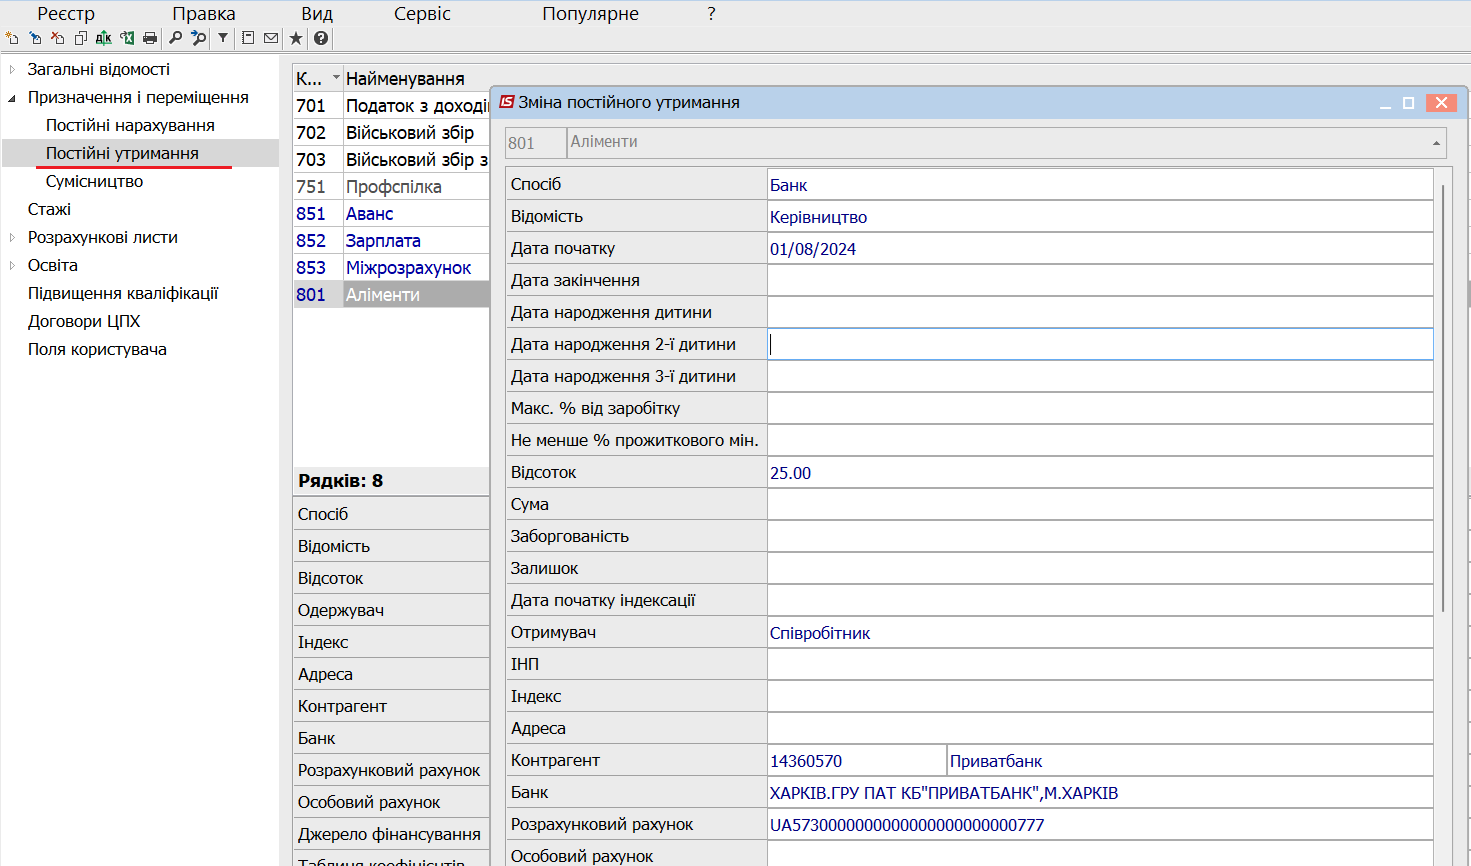Select Стажі in tree

49,209
